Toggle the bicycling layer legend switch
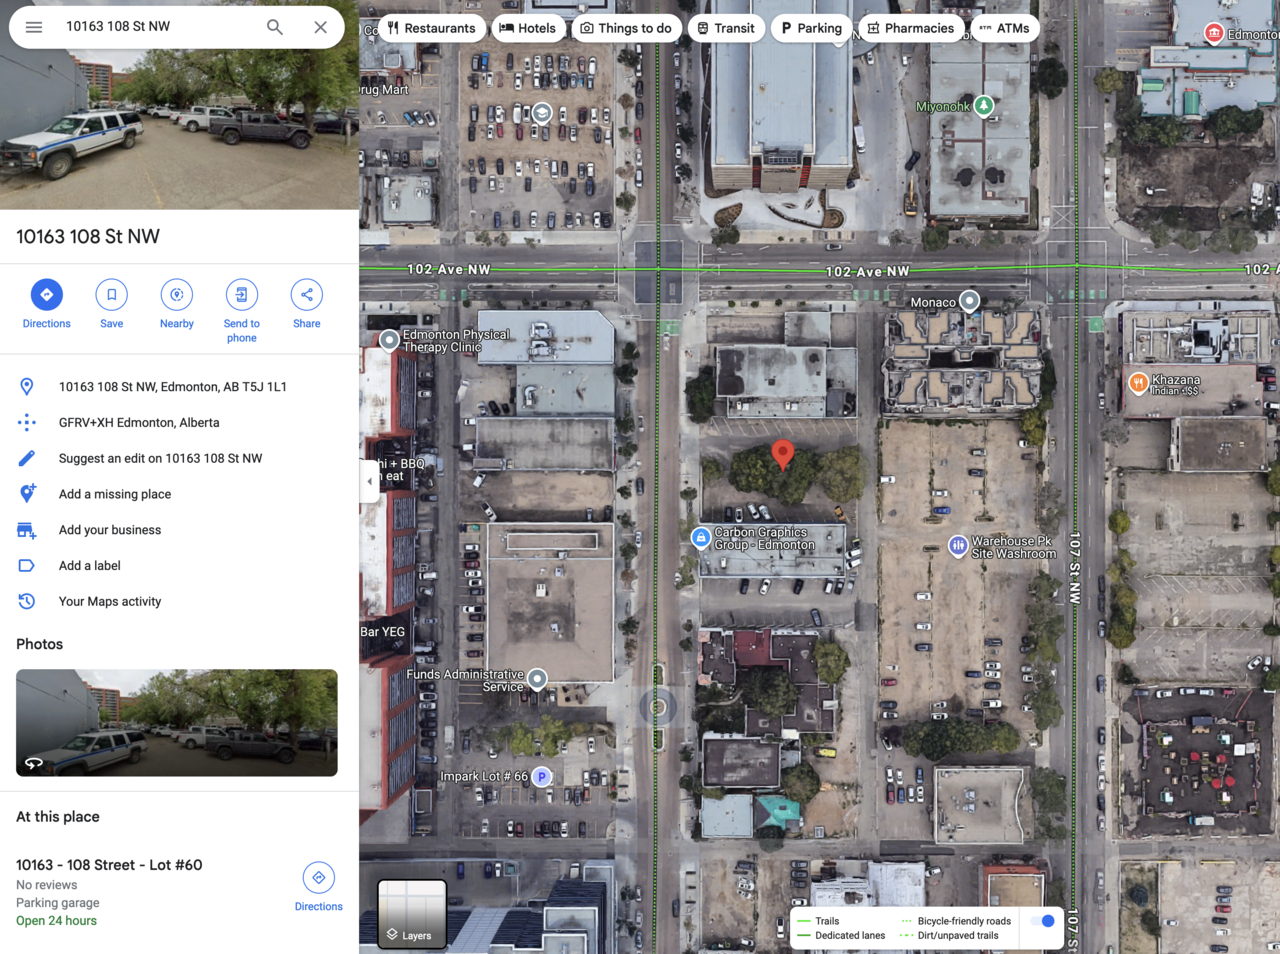Viewport: 1280px width, 954px height. (x=1042, y=921)
